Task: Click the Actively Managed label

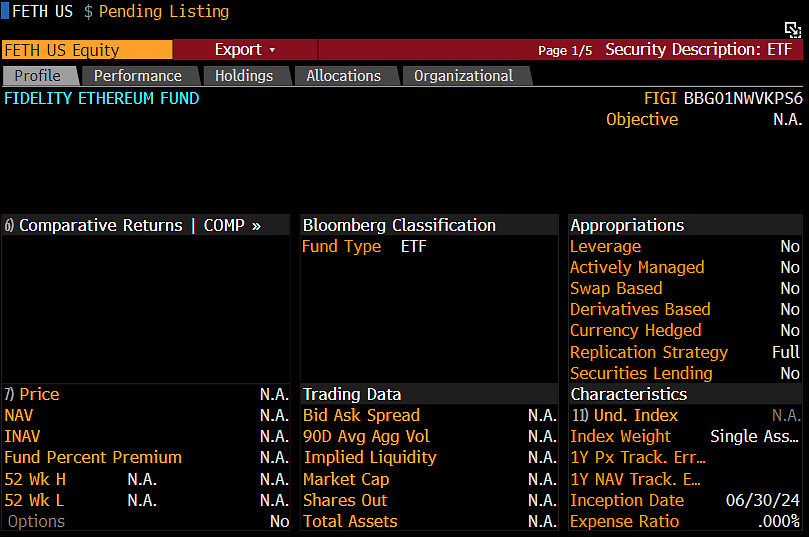Action: tap(637, 267)
